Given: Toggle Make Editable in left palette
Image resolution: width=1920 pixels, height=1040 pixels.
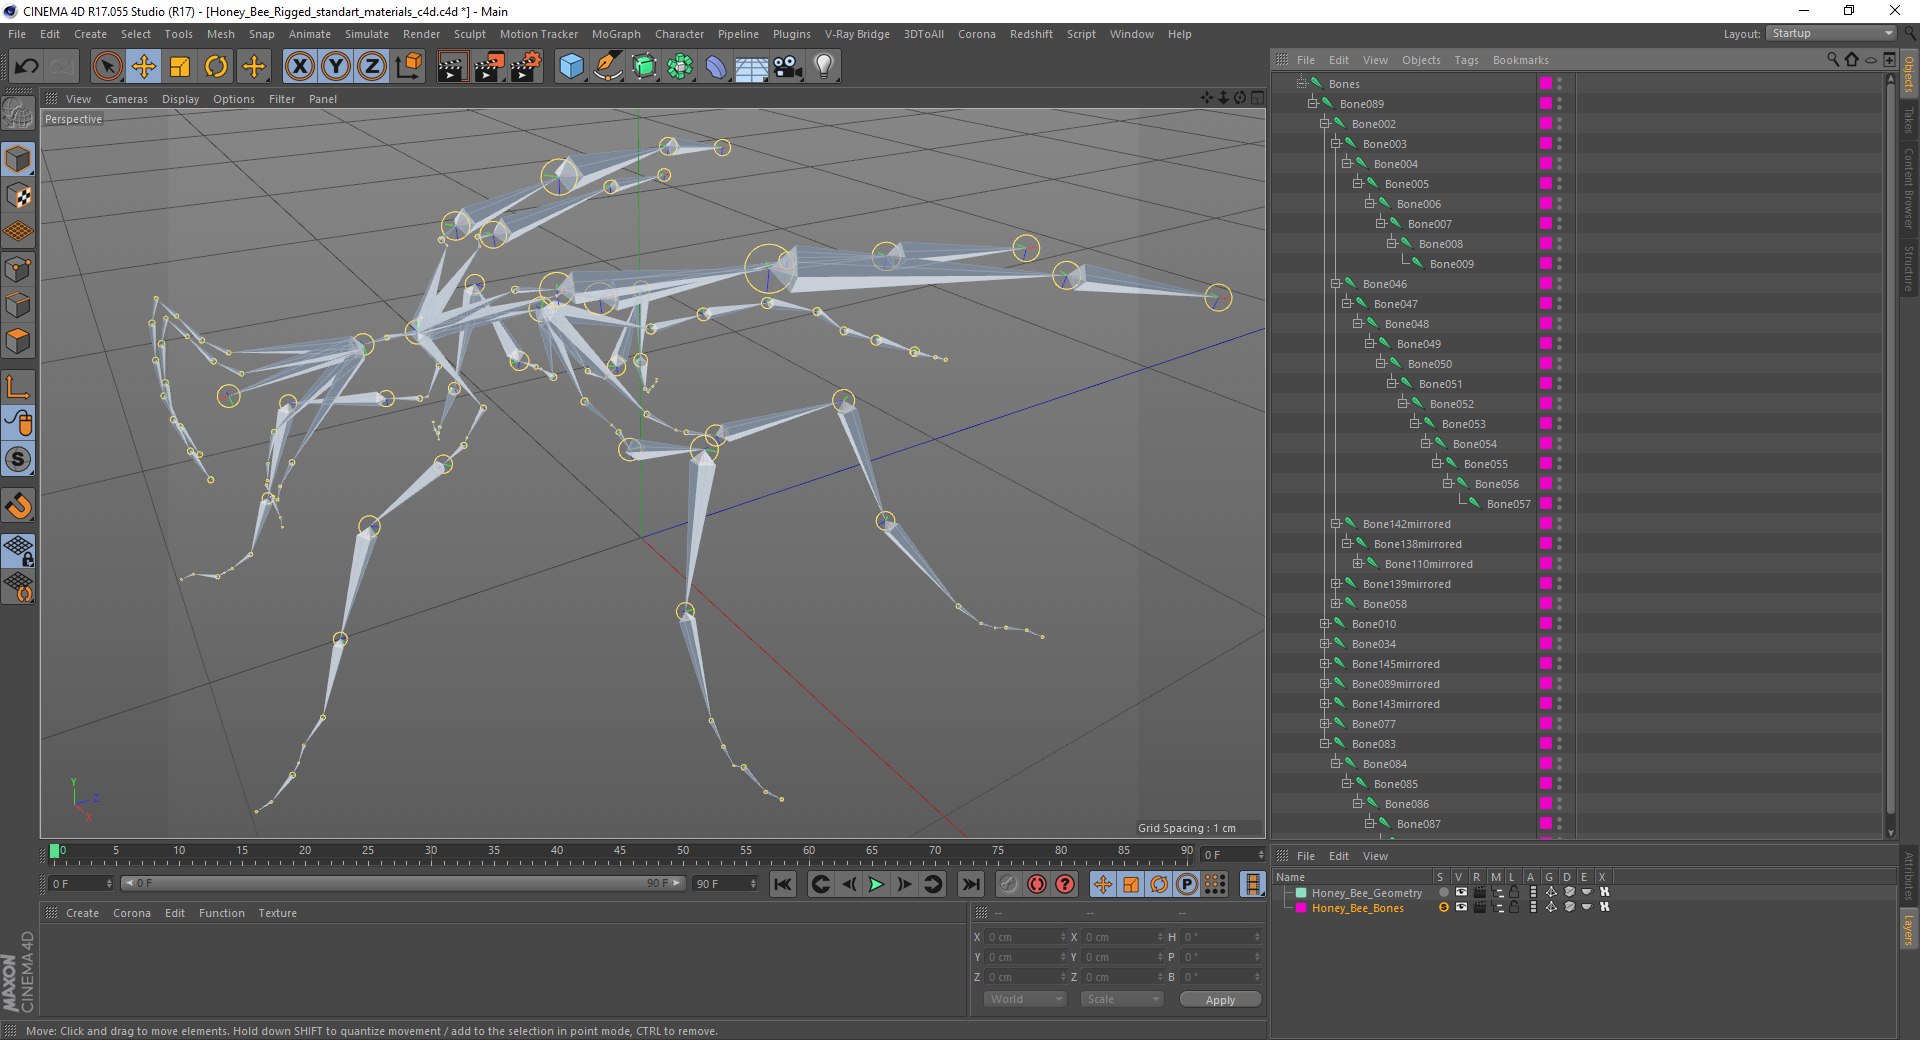Looking at the screenshot, I should (x=18, y=114).
